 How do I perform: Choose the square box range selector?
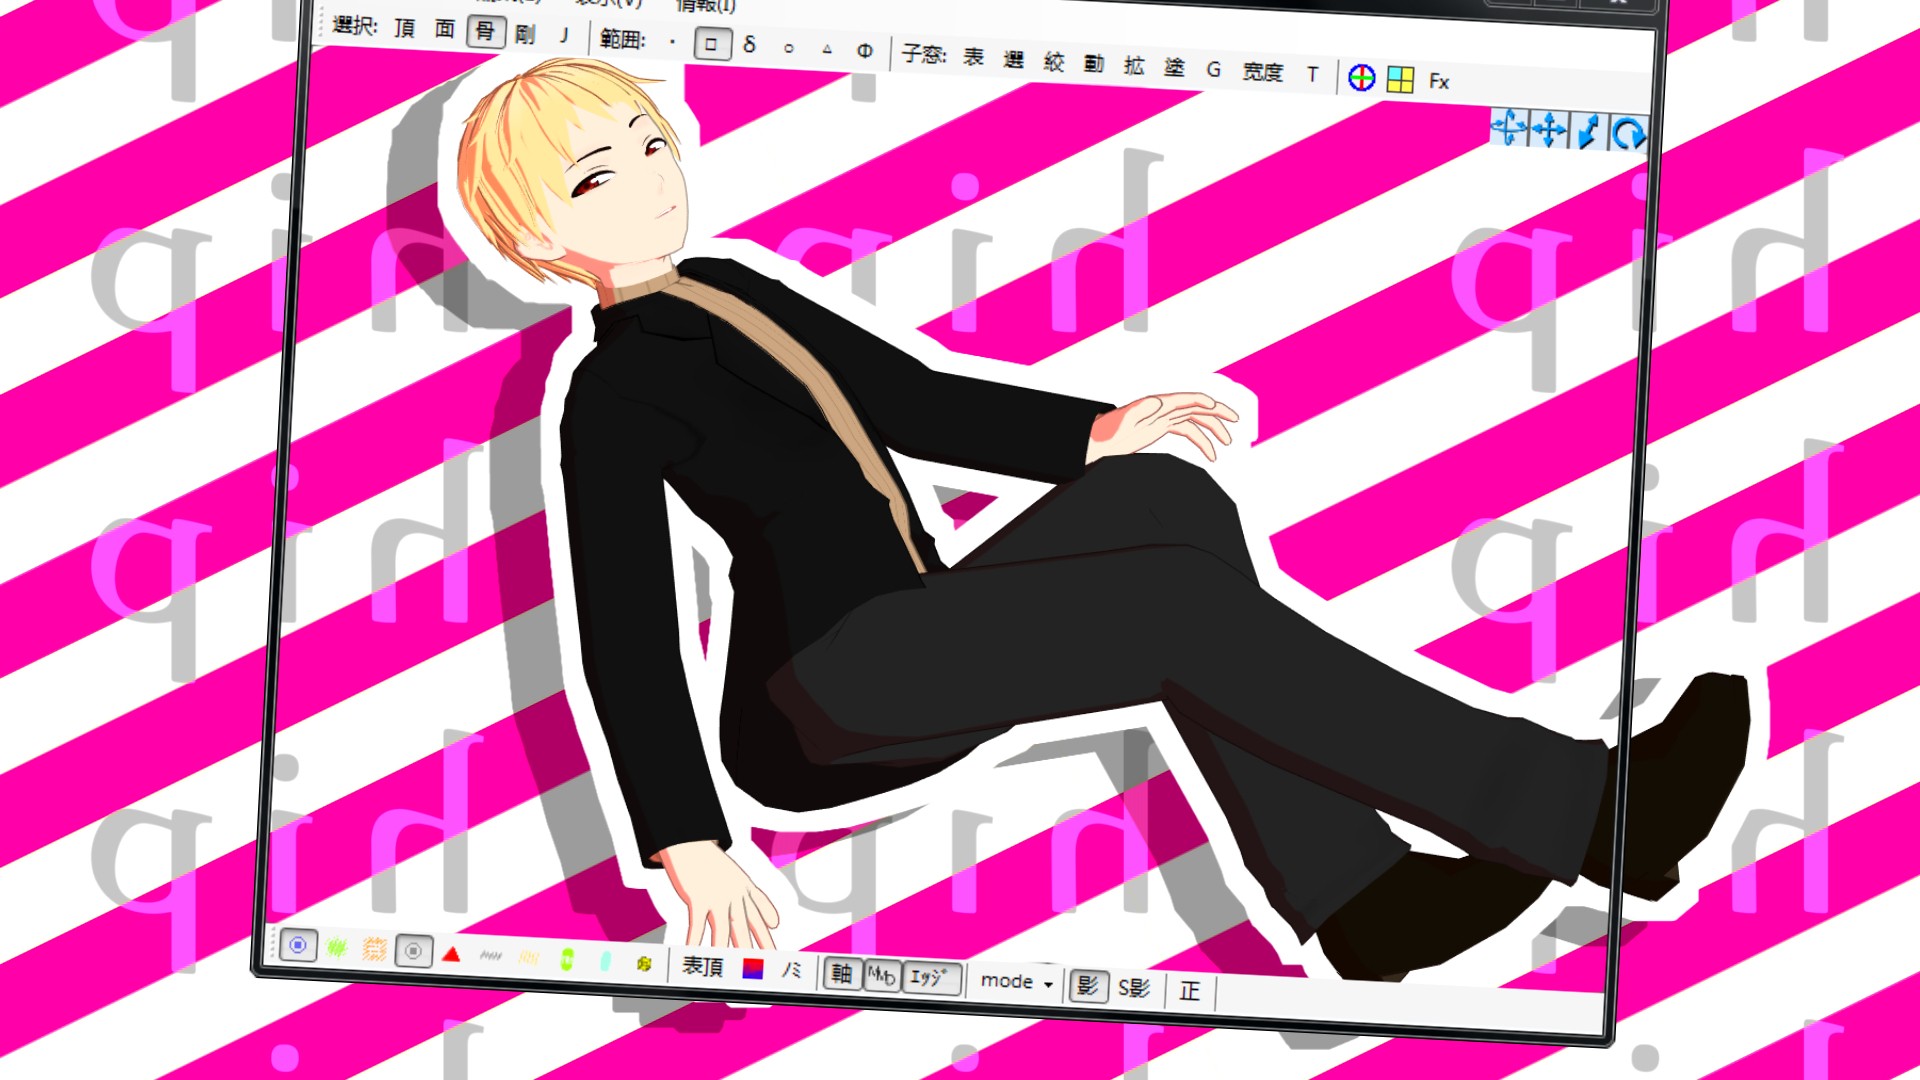pos(712,44)
